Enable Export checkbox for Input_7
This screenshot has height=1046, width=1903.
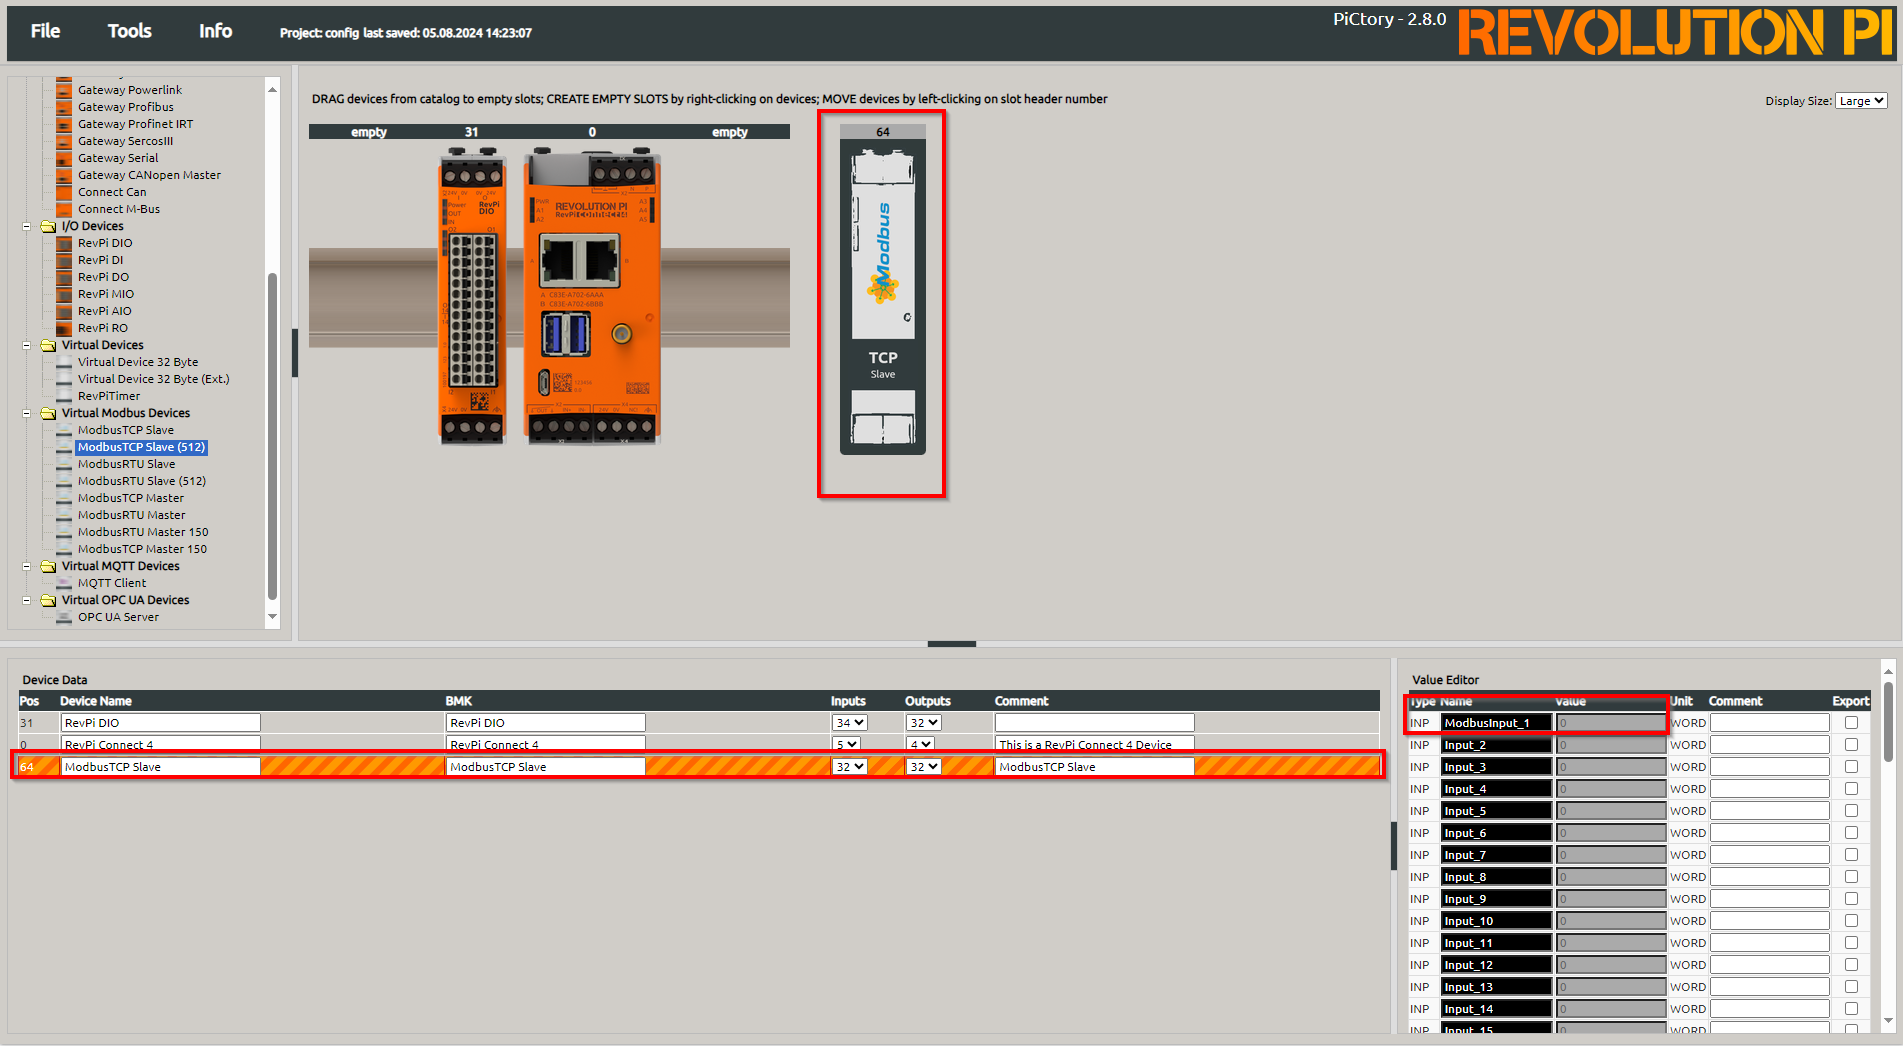1851,855
